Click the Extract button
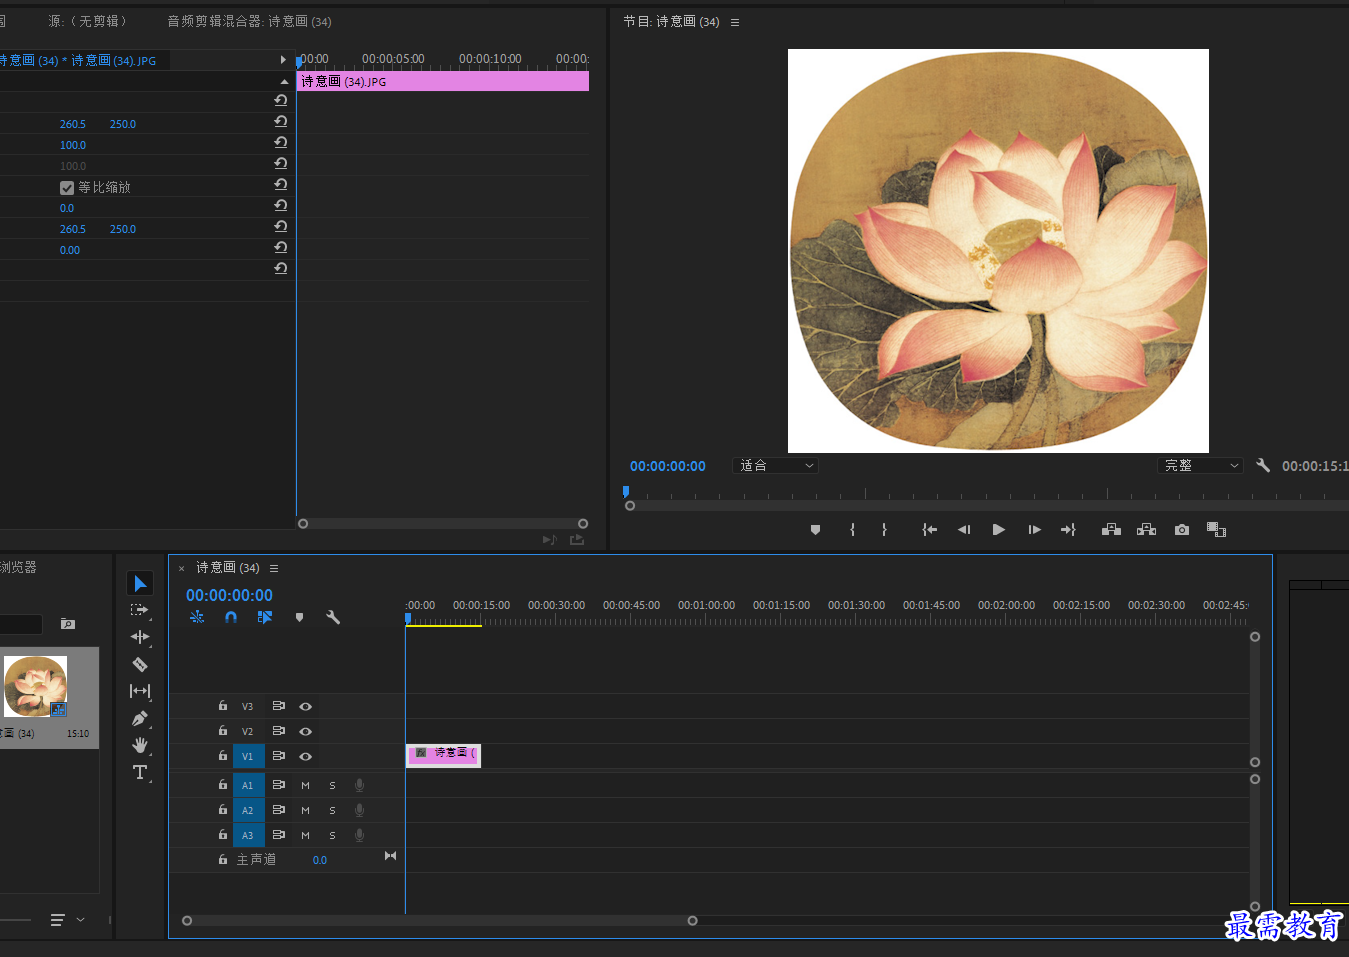 tap(1146, 530)
